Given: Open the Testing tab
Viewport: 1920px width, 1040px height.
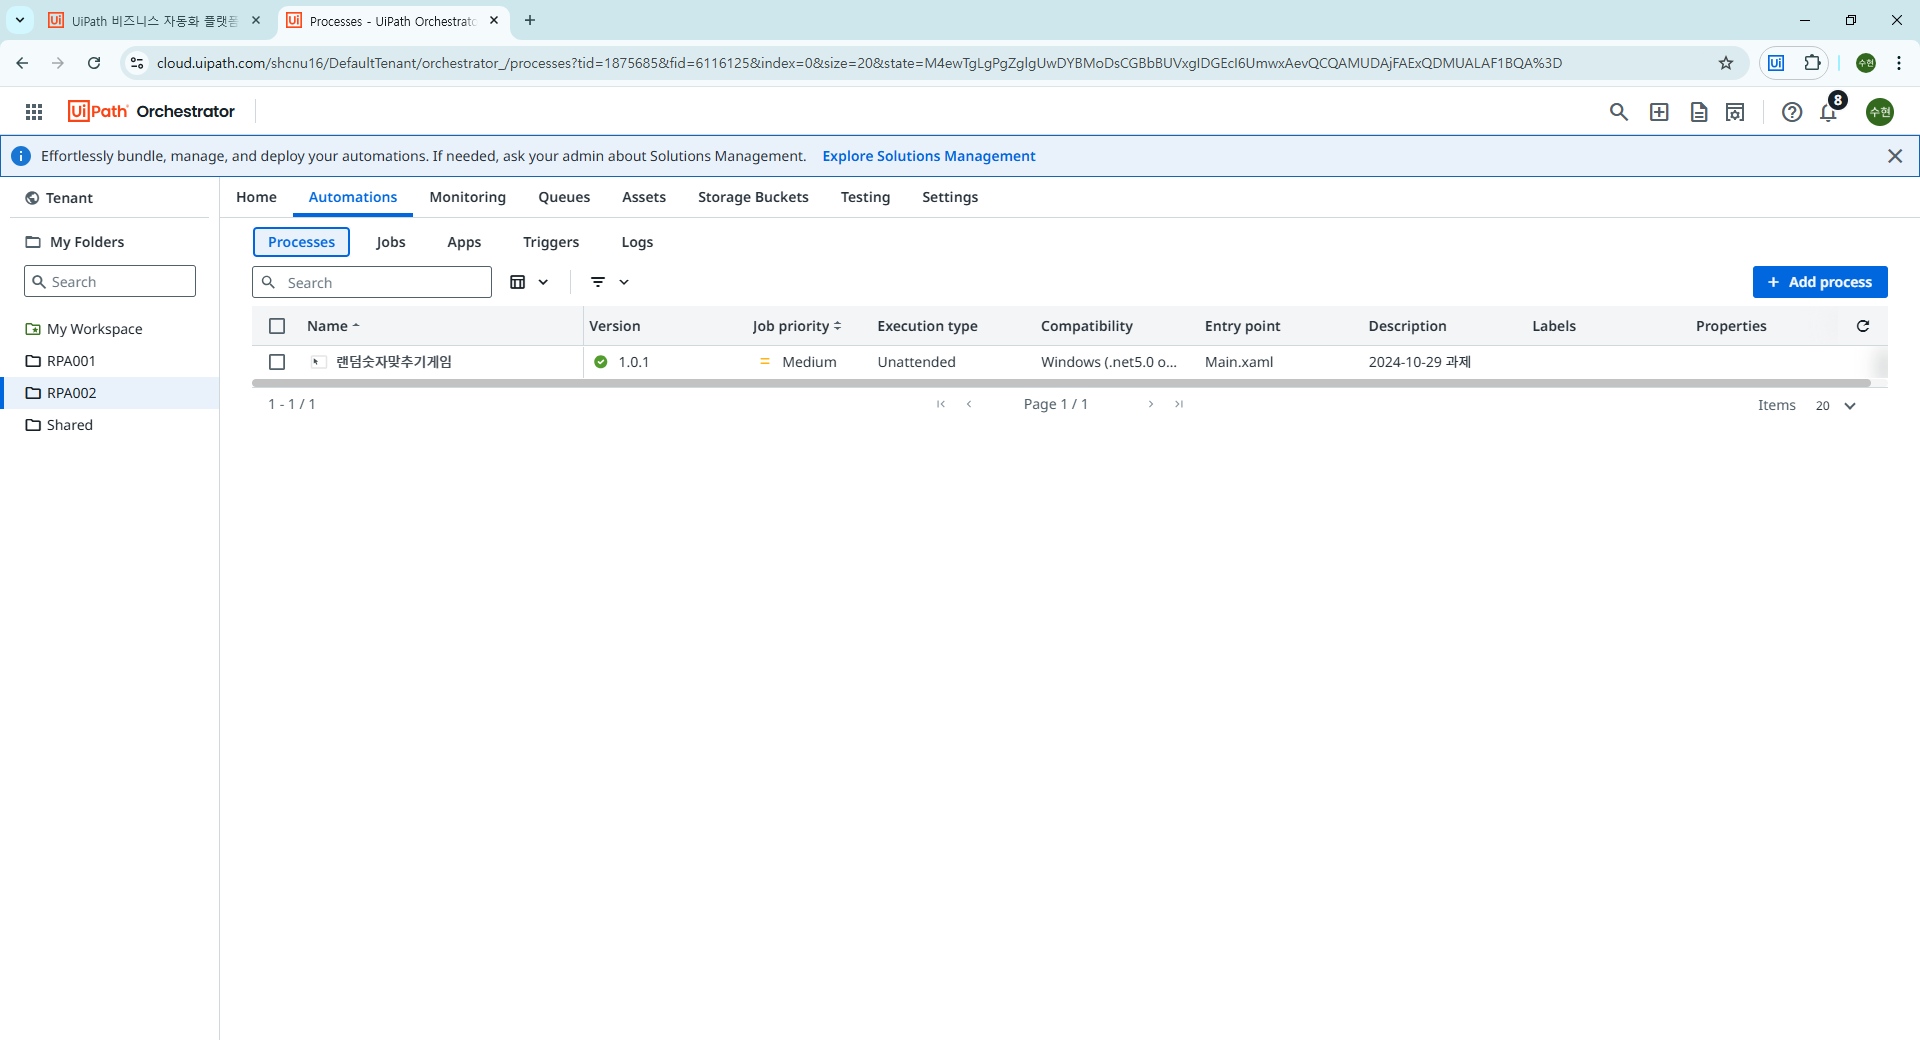Looking at the screenshot, I should click(x=865, y=197).
